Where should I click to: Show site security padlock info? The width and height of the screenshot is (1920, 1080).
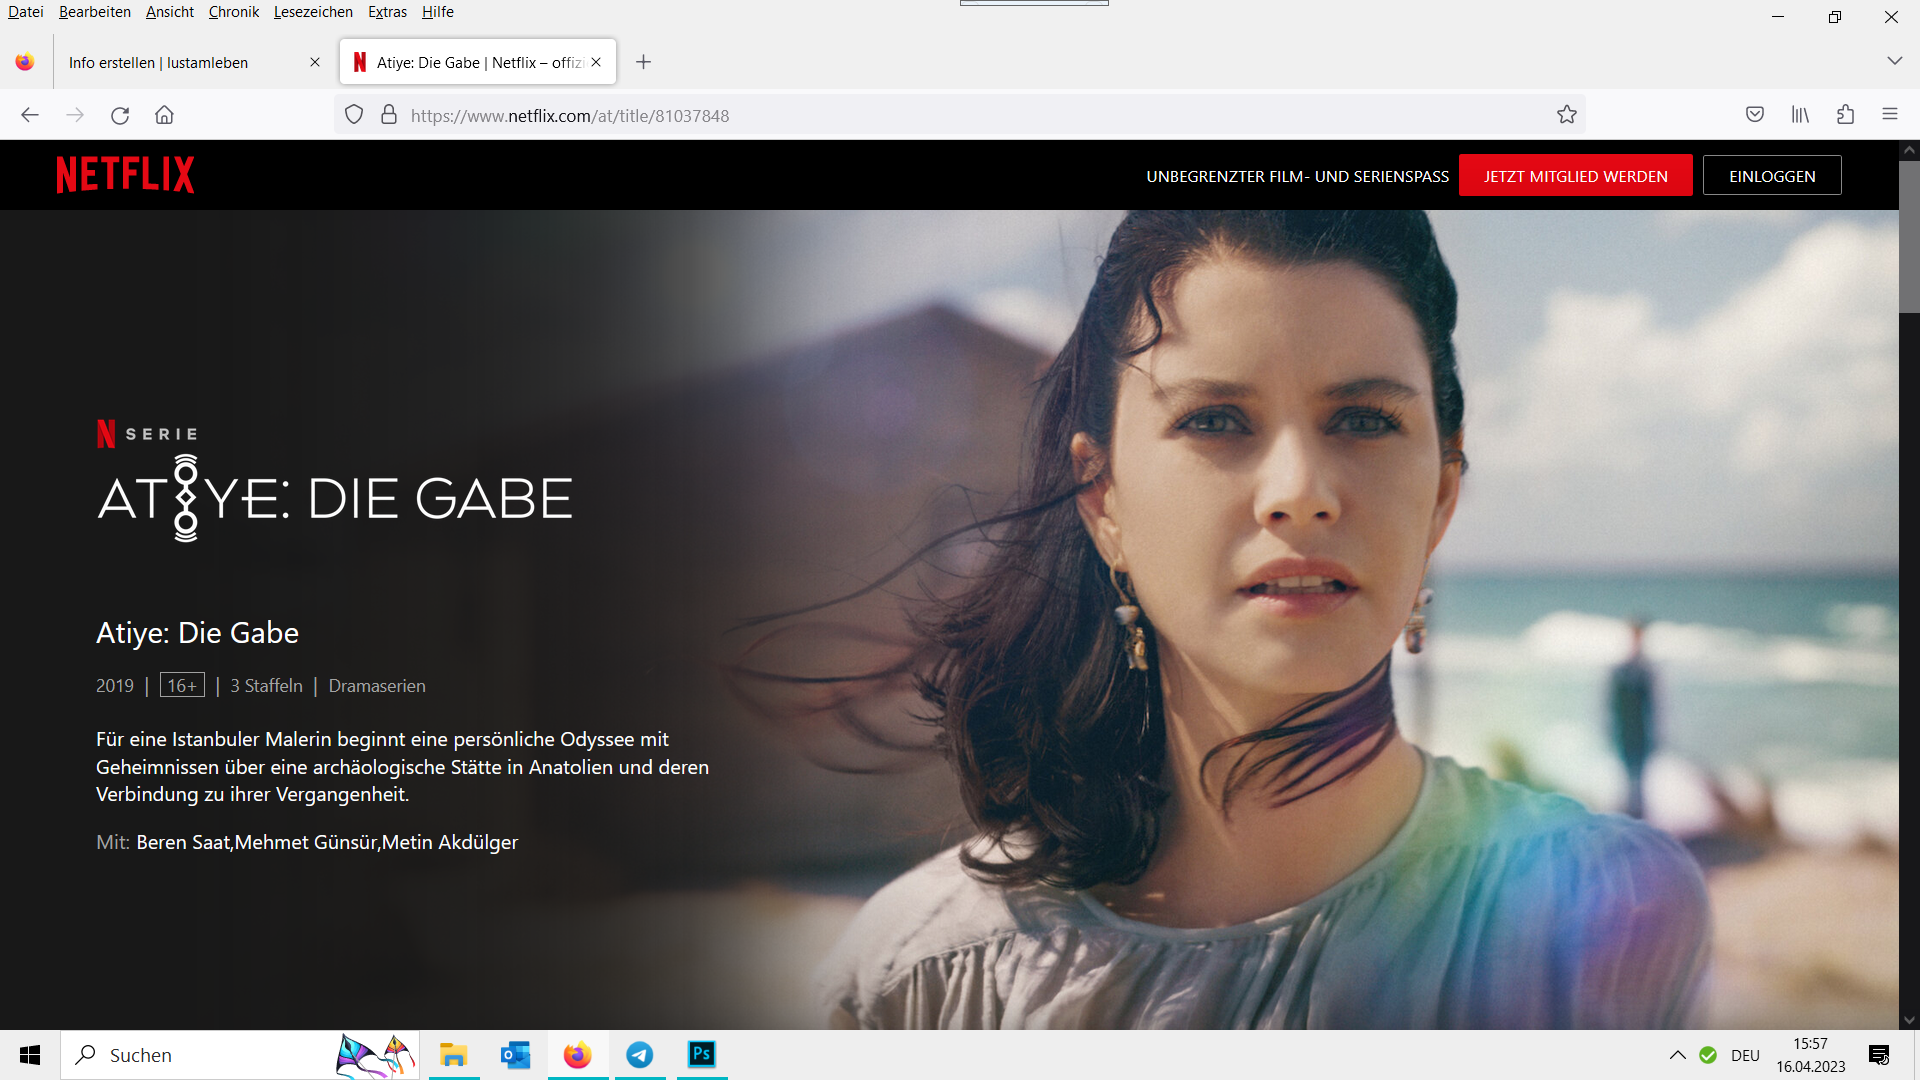[389, 115]
